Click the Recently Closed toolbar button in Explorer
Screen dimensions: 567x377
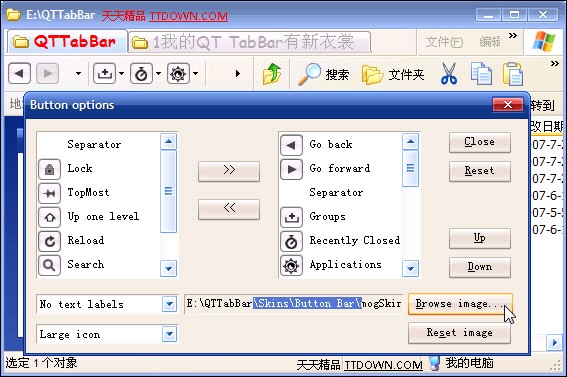[141, 73]
